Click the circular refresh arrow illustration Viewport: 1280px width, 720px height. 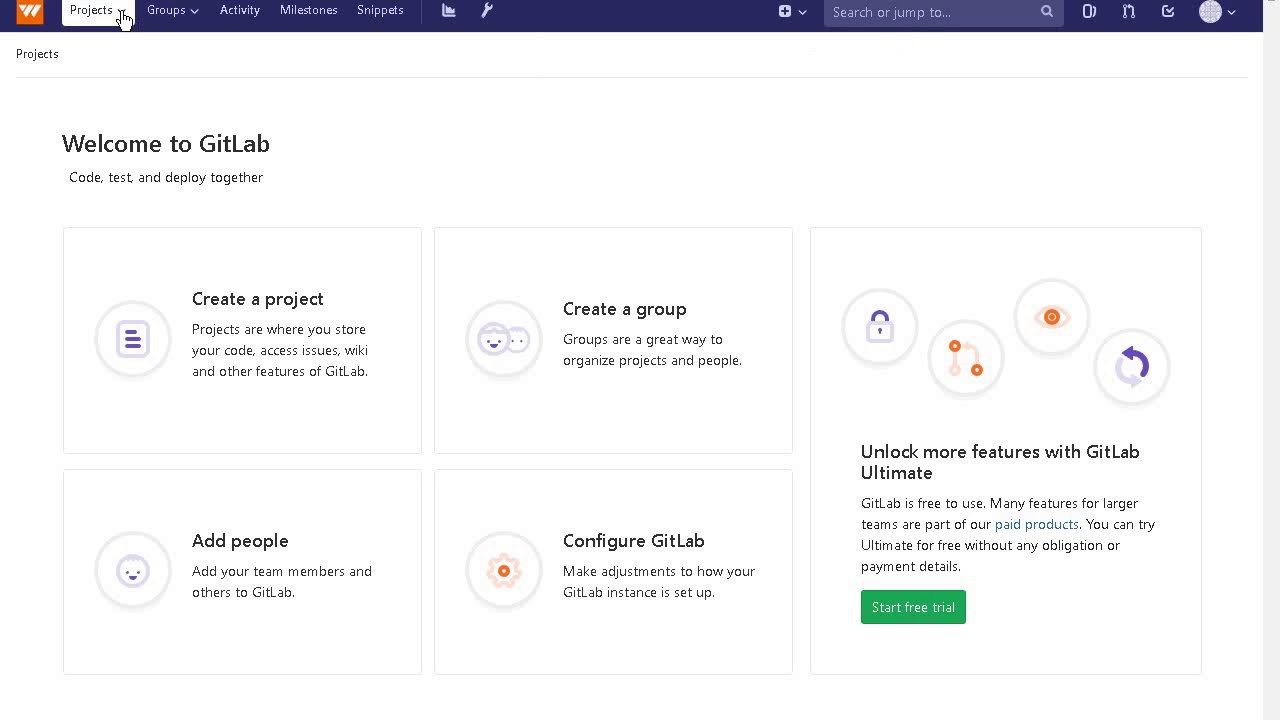[x=1132, y=367]
